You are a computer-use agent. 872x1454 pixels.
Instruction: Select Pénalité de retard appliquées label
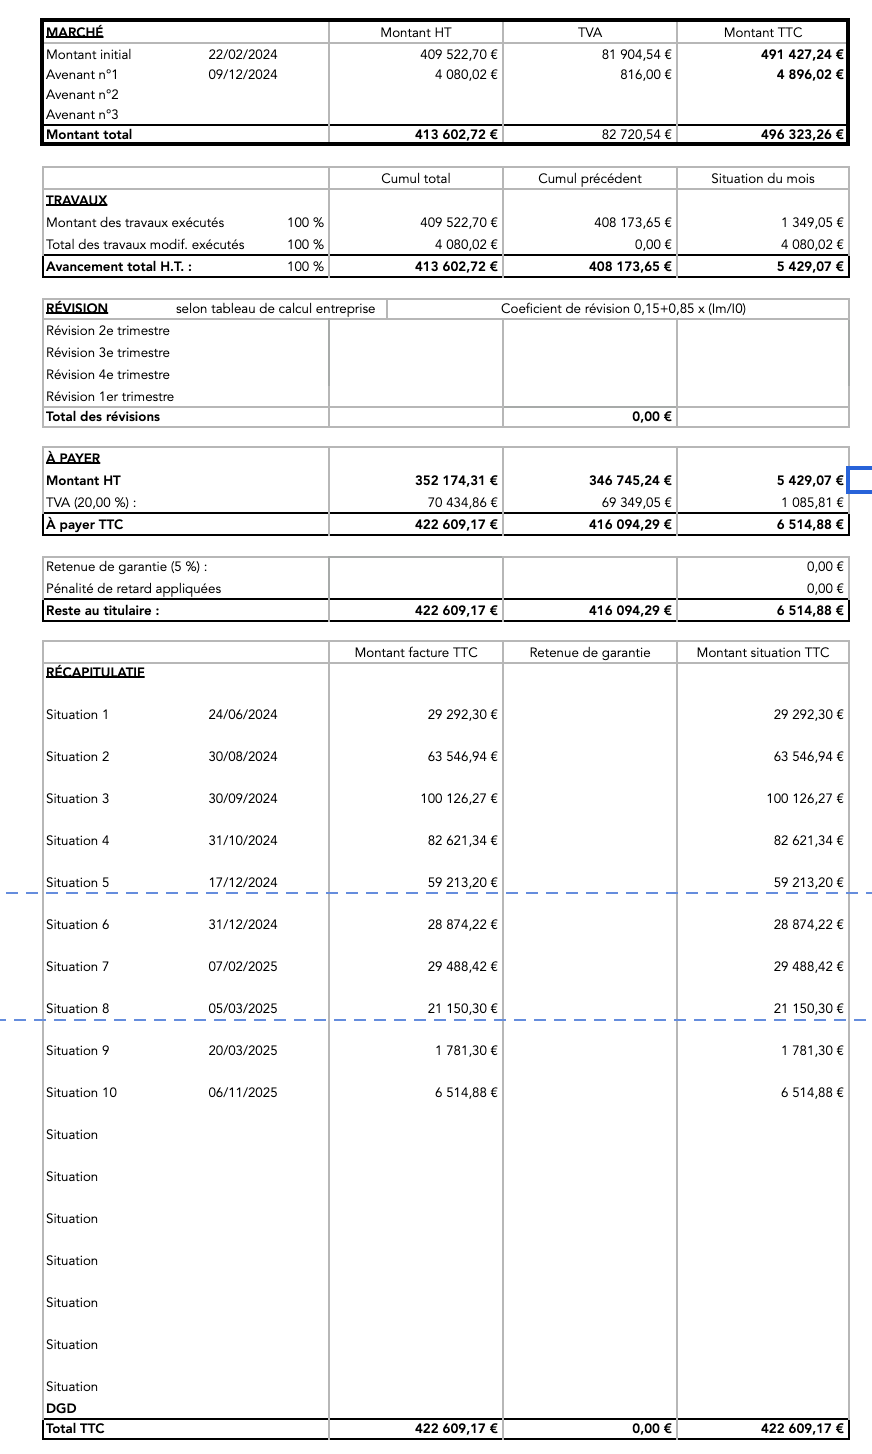pos(133,589)
